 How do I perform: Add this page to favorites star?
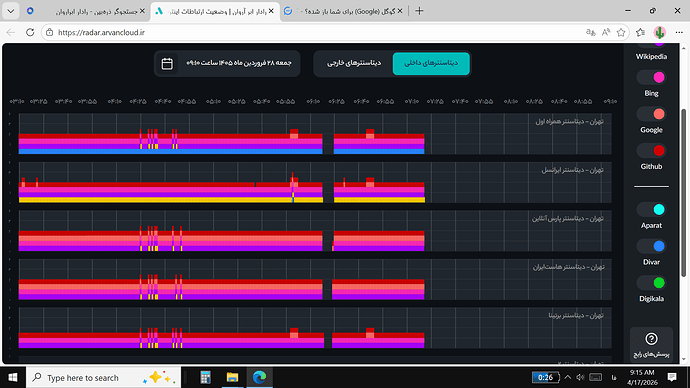(621, 32)
